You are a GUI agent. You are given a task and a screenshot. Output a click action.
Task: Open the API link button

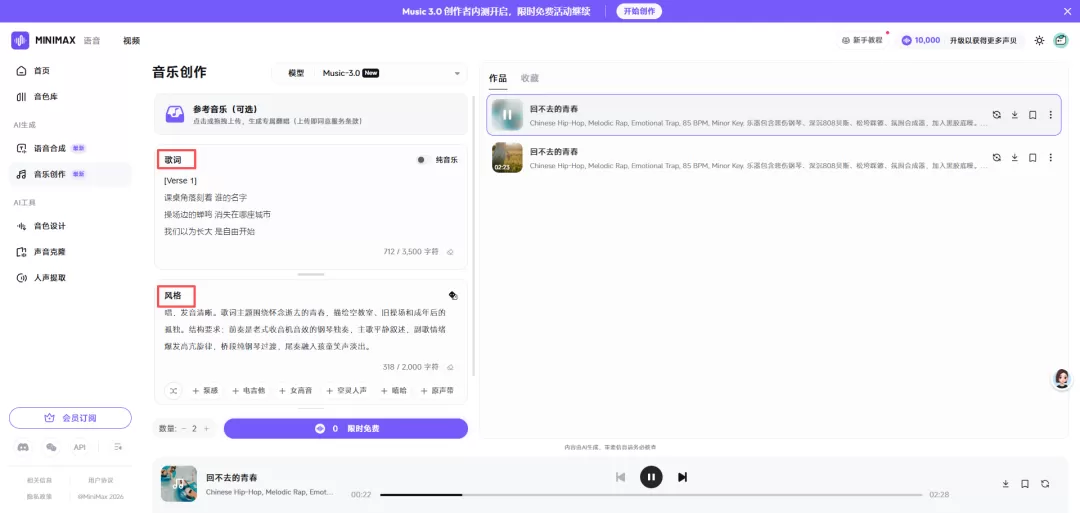(x=79, y=448)
